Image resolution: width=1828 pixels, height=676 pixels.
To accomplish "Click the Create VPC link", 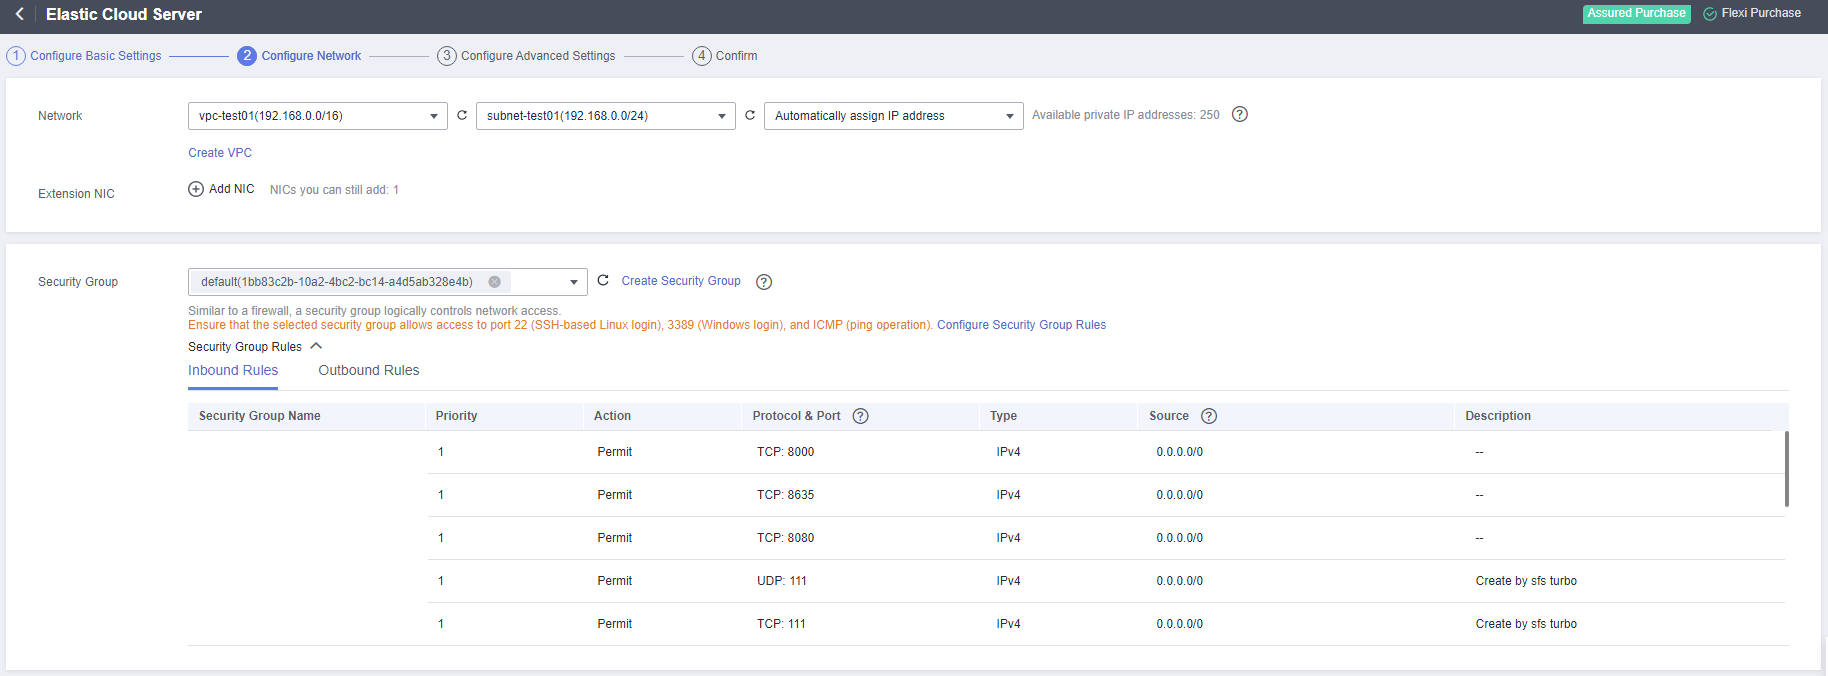I will pyautogui.click(x=220, y=153).
